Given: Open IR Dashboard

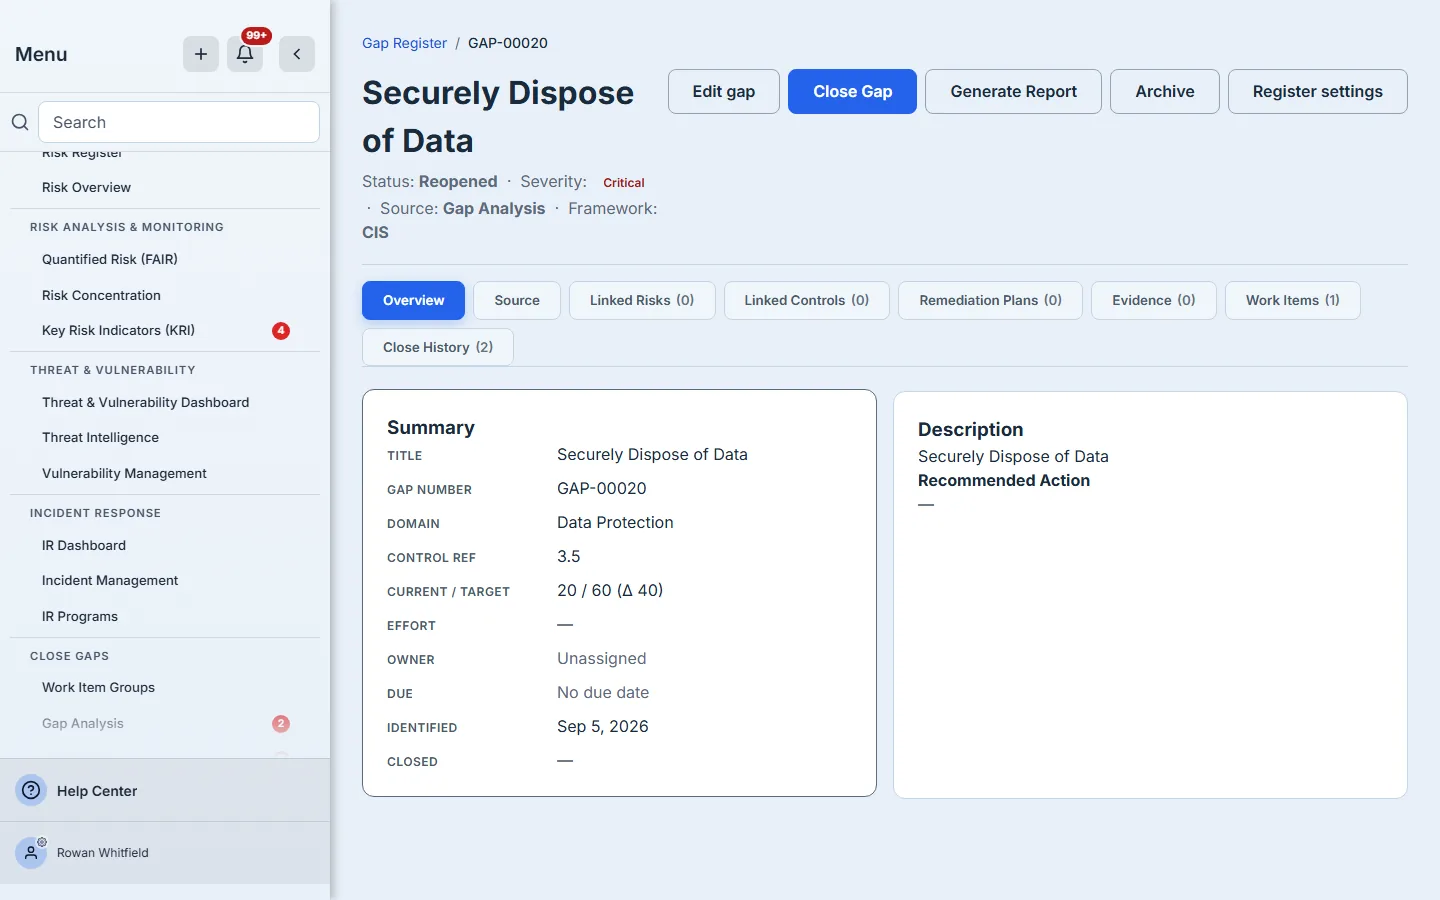Looking at the screenshot, I should tap(84, 545).
